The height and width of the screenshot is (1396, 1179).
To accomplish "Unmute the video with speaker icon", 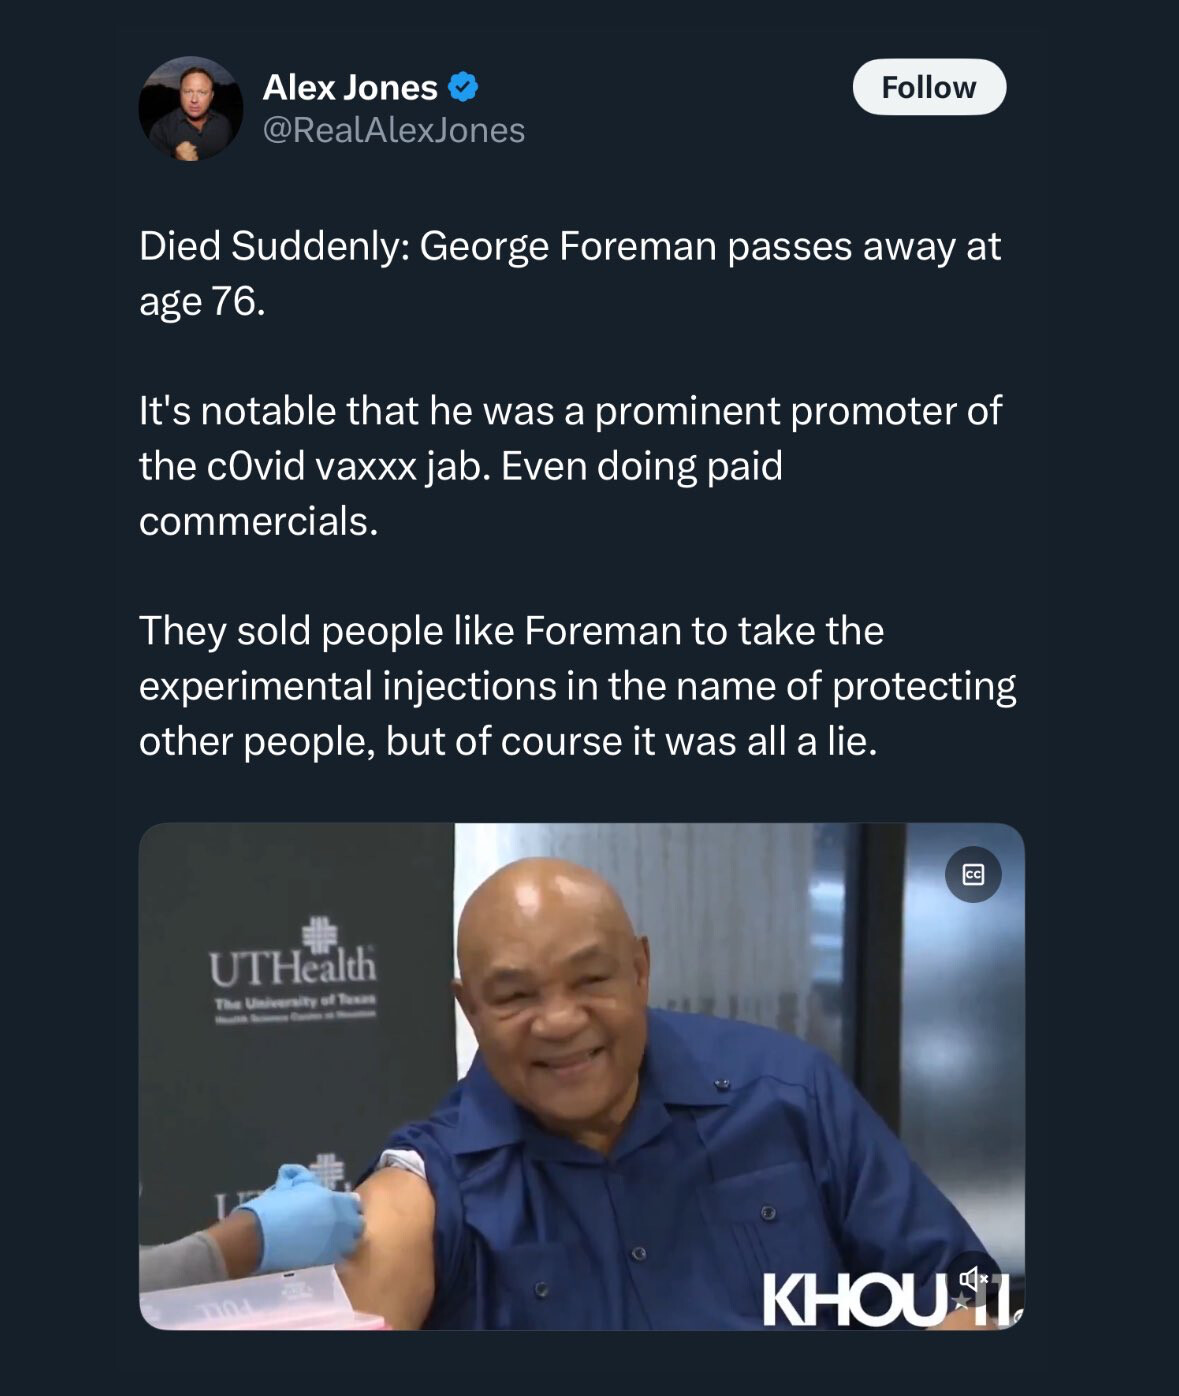I will tap(973, 1278).
